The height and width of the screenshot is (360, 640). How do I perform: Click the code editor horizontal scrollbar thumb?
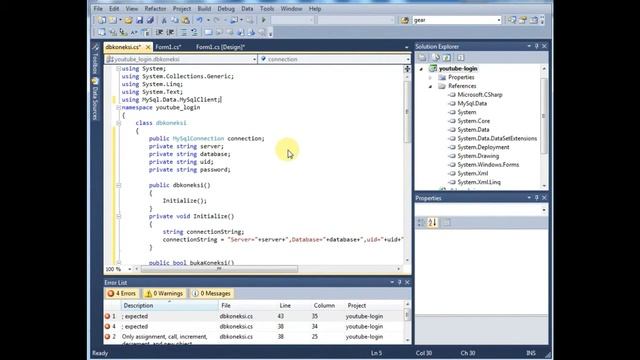(x=220, y=269)
